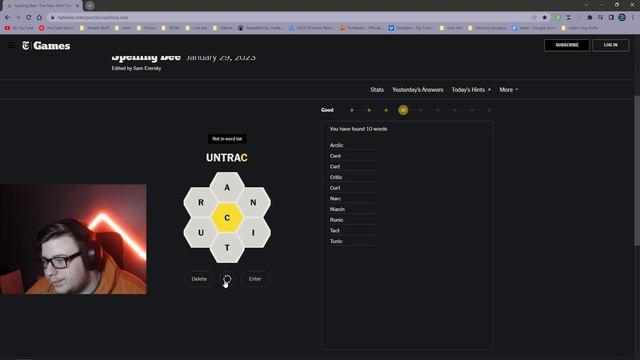Select the found word Runic
Image resolution: width=640 pixels, height=360 pixels.
[x=336, y=220]
